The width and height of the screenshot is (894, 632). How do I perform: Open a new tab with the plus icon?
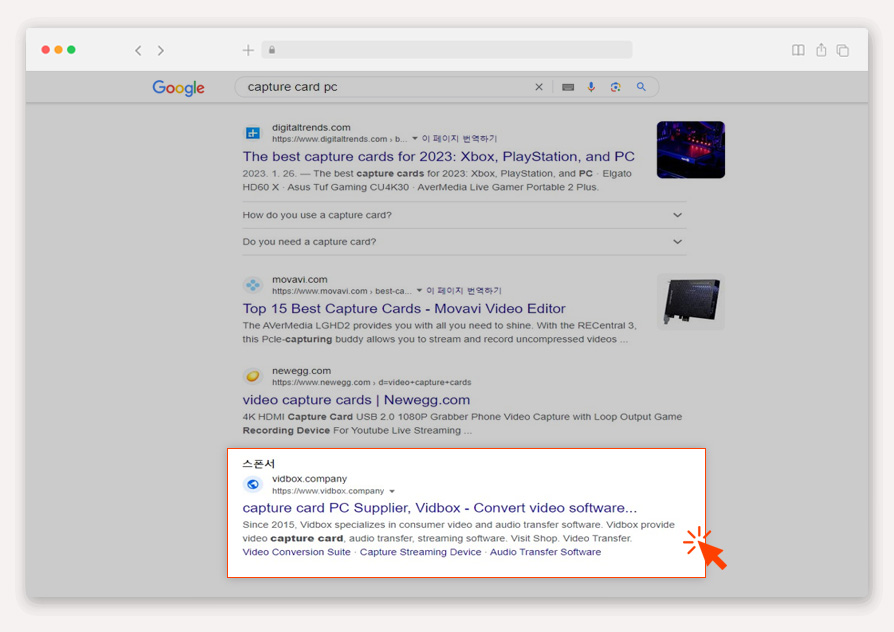click(248, 50)
